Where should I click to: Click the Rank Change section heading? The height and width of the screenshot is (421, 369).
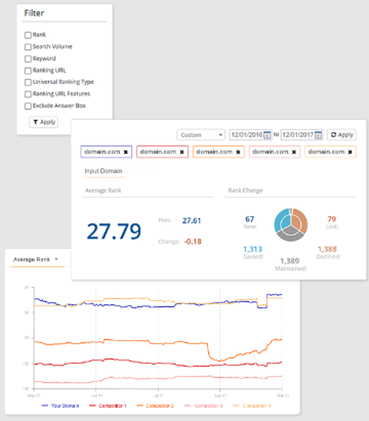(245, 190)
